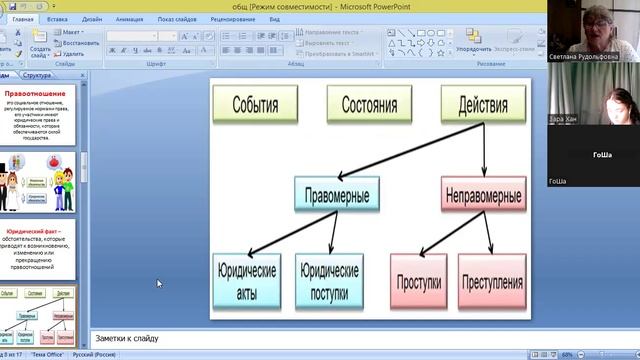The image size is (640, 360).
Task: Click the increase indent level icon
Action: tap(272, 36)
